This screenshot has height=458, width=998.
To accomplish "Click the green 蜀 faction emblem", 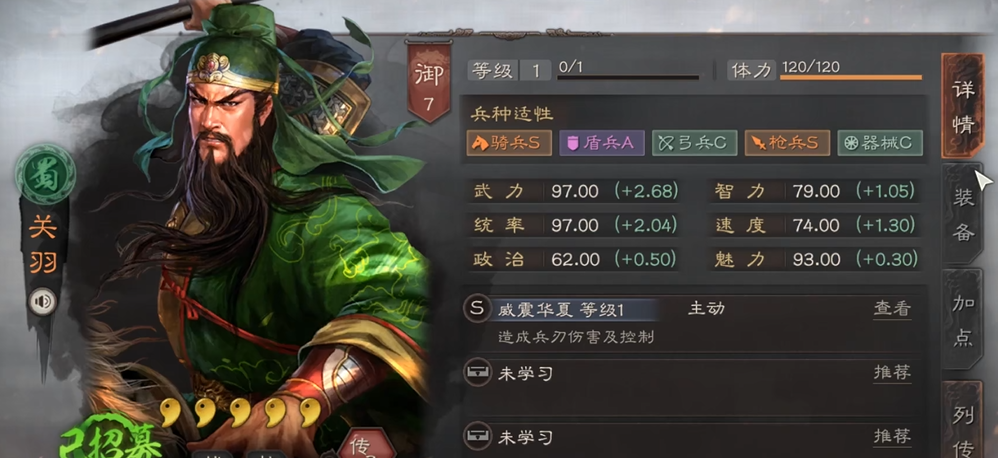I will [45, 173].
